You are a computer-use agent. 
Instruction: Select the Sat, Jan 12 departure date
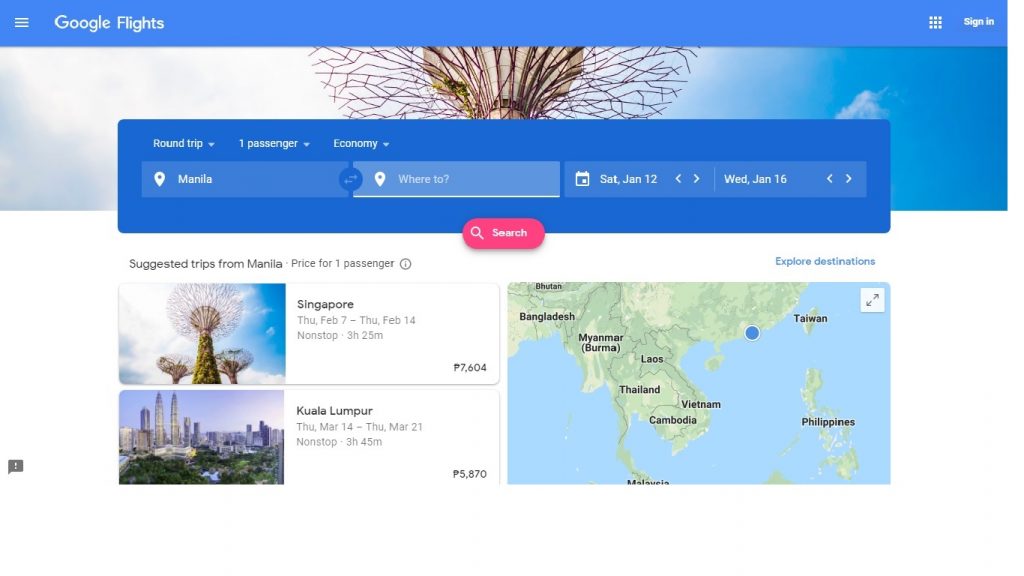[x=628, y=179]
